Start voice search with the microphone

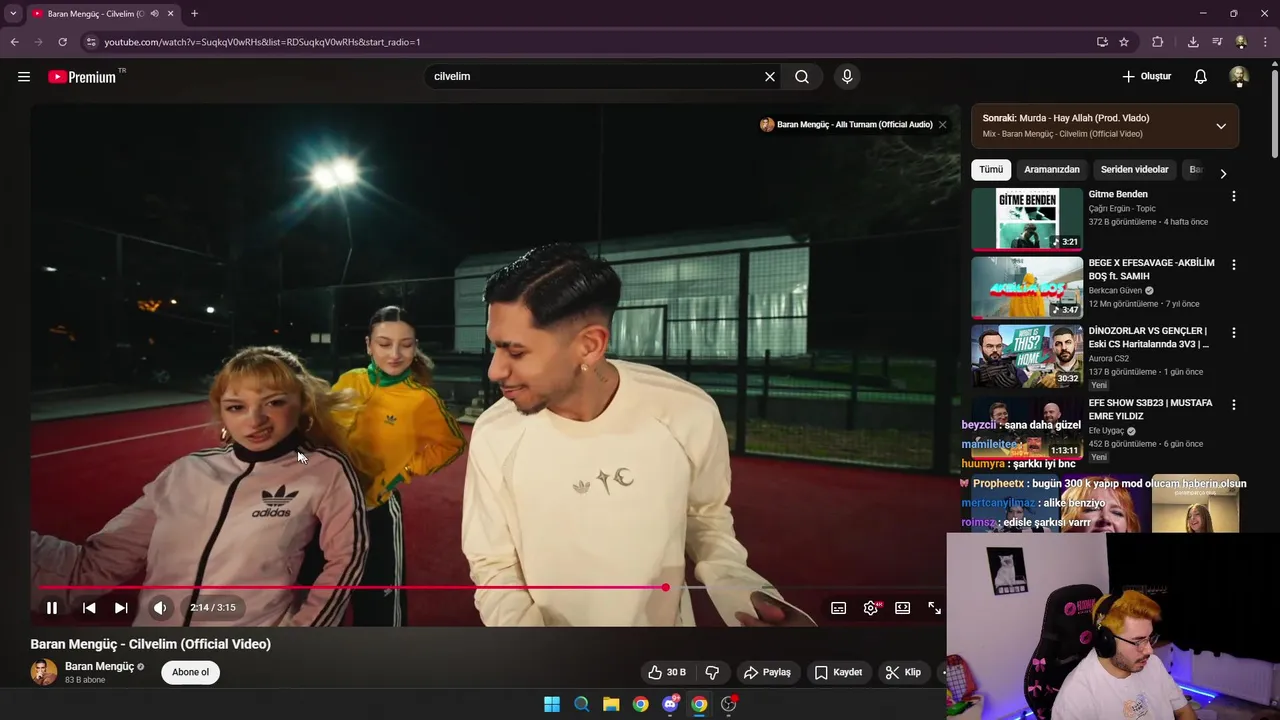(847, 76)
